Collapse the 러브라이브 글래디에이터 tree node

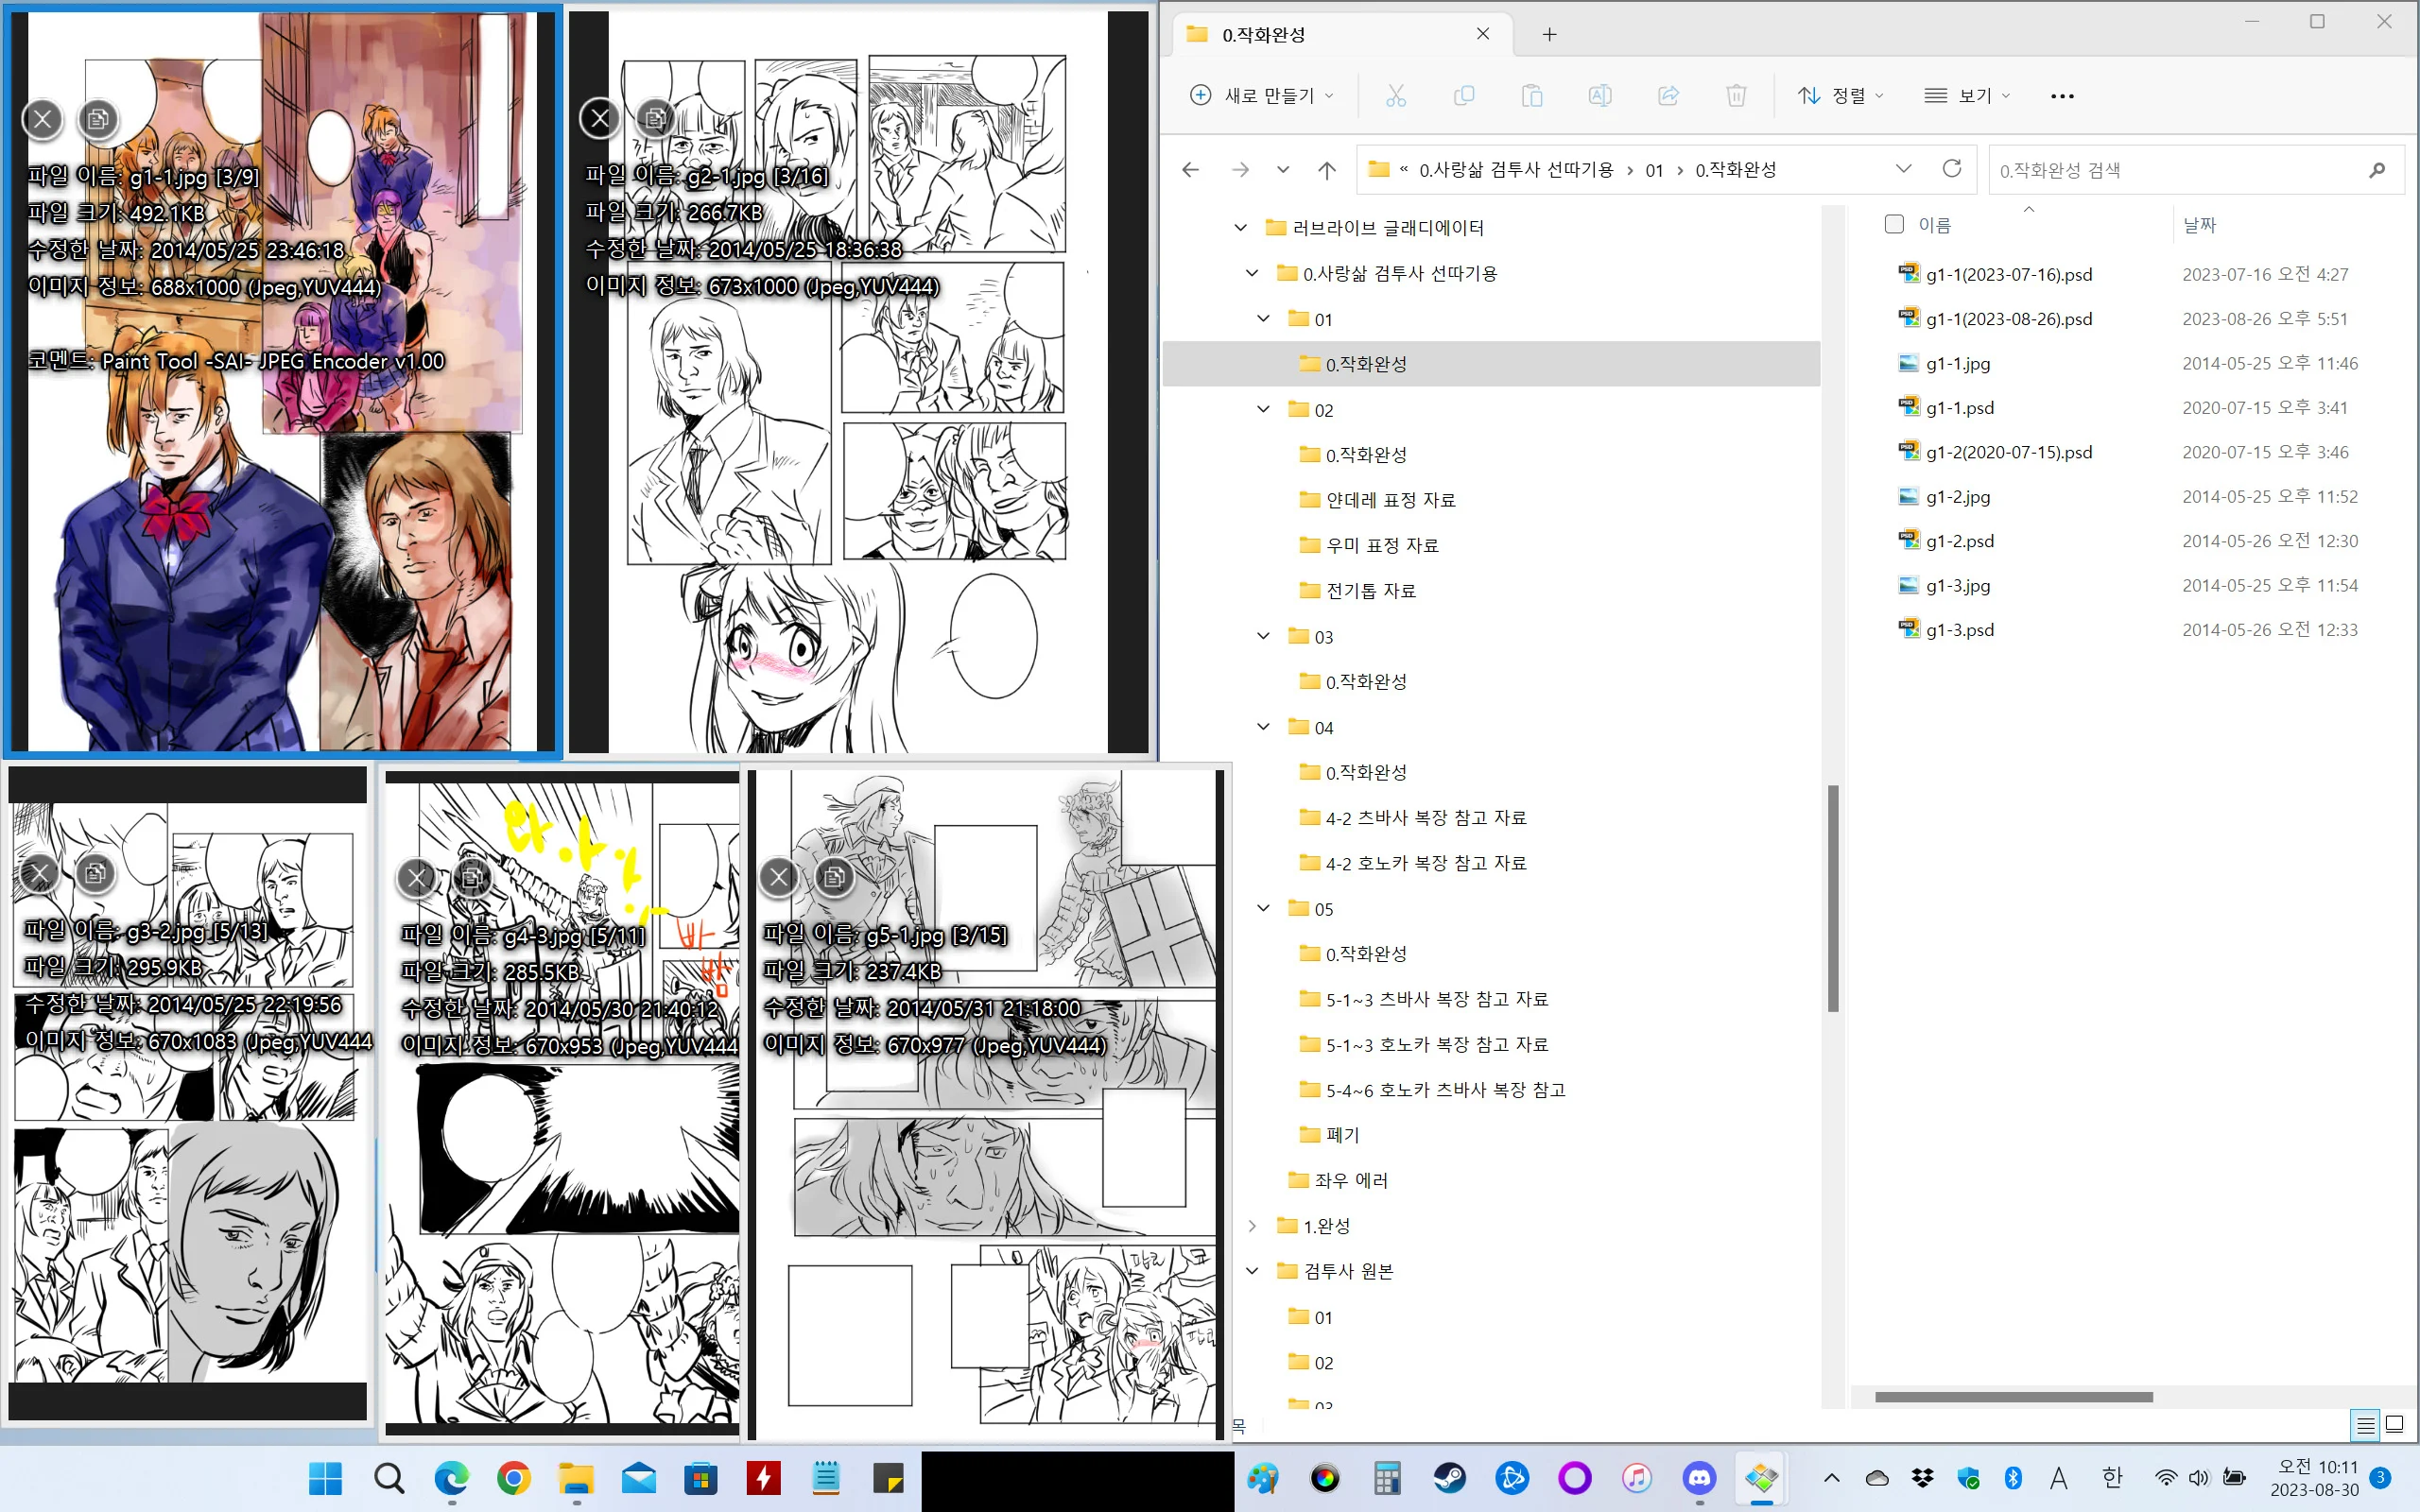[x=1241, y=228]
